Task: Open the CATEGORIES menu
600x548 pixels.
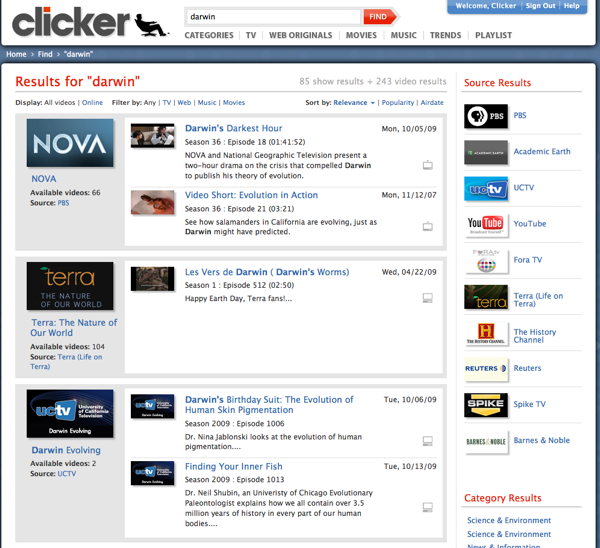Action: tap(209, 35)
